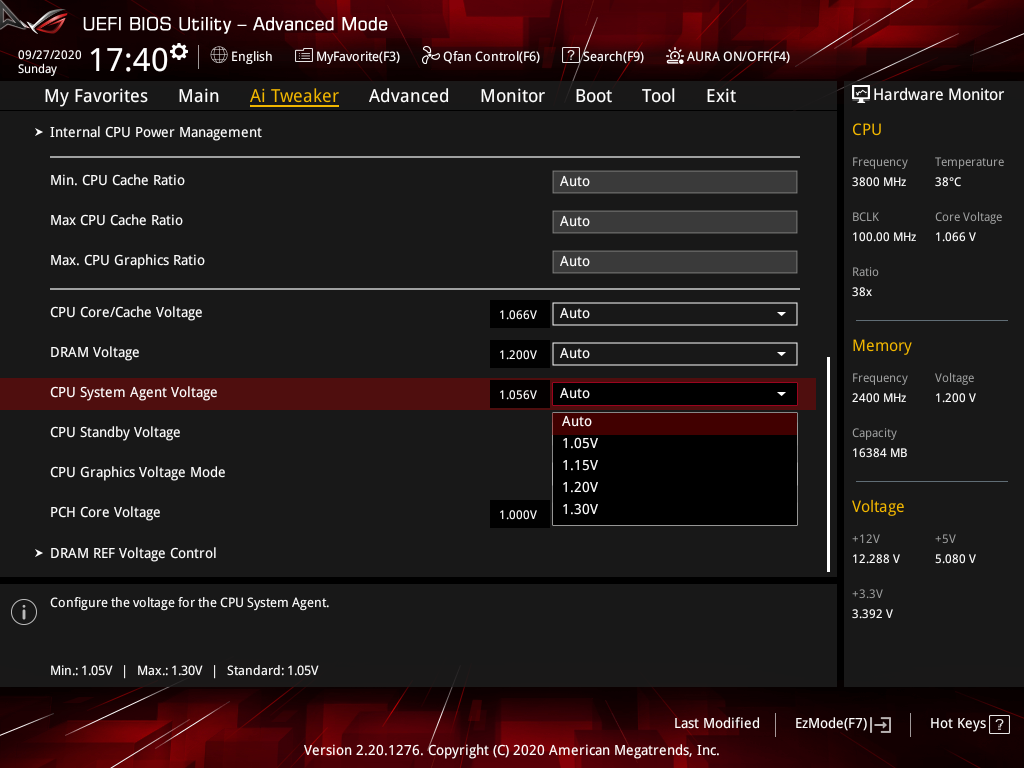
Task: Click the 09/27/2020 date
Action: 50,54
